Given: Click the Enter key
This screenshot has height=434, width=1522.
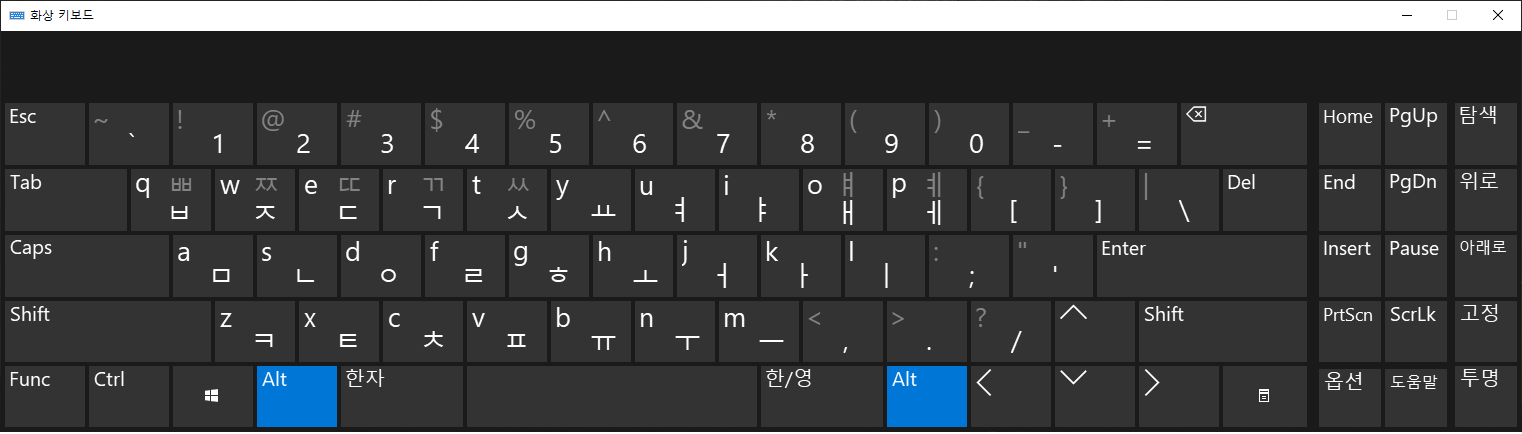Looking at the screenshot, I should (x=1201, y=266).
